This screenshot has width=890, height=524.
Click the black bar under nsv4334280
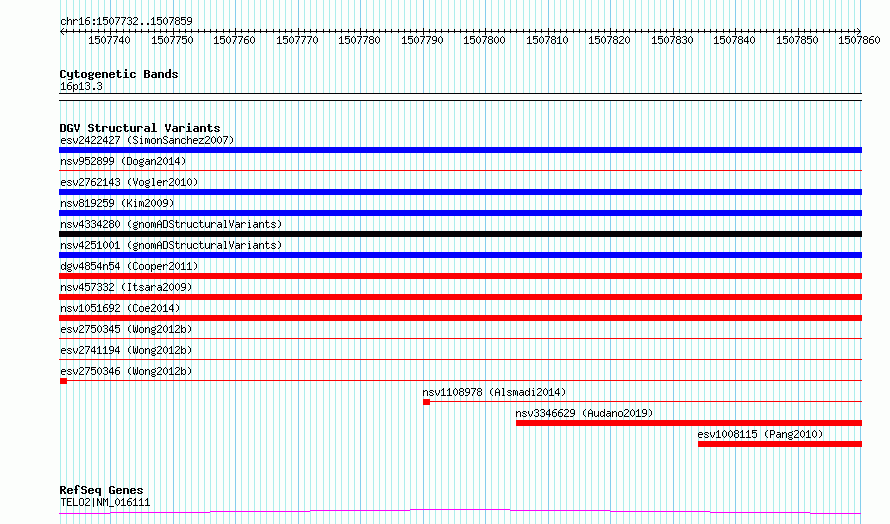[460, 234]
